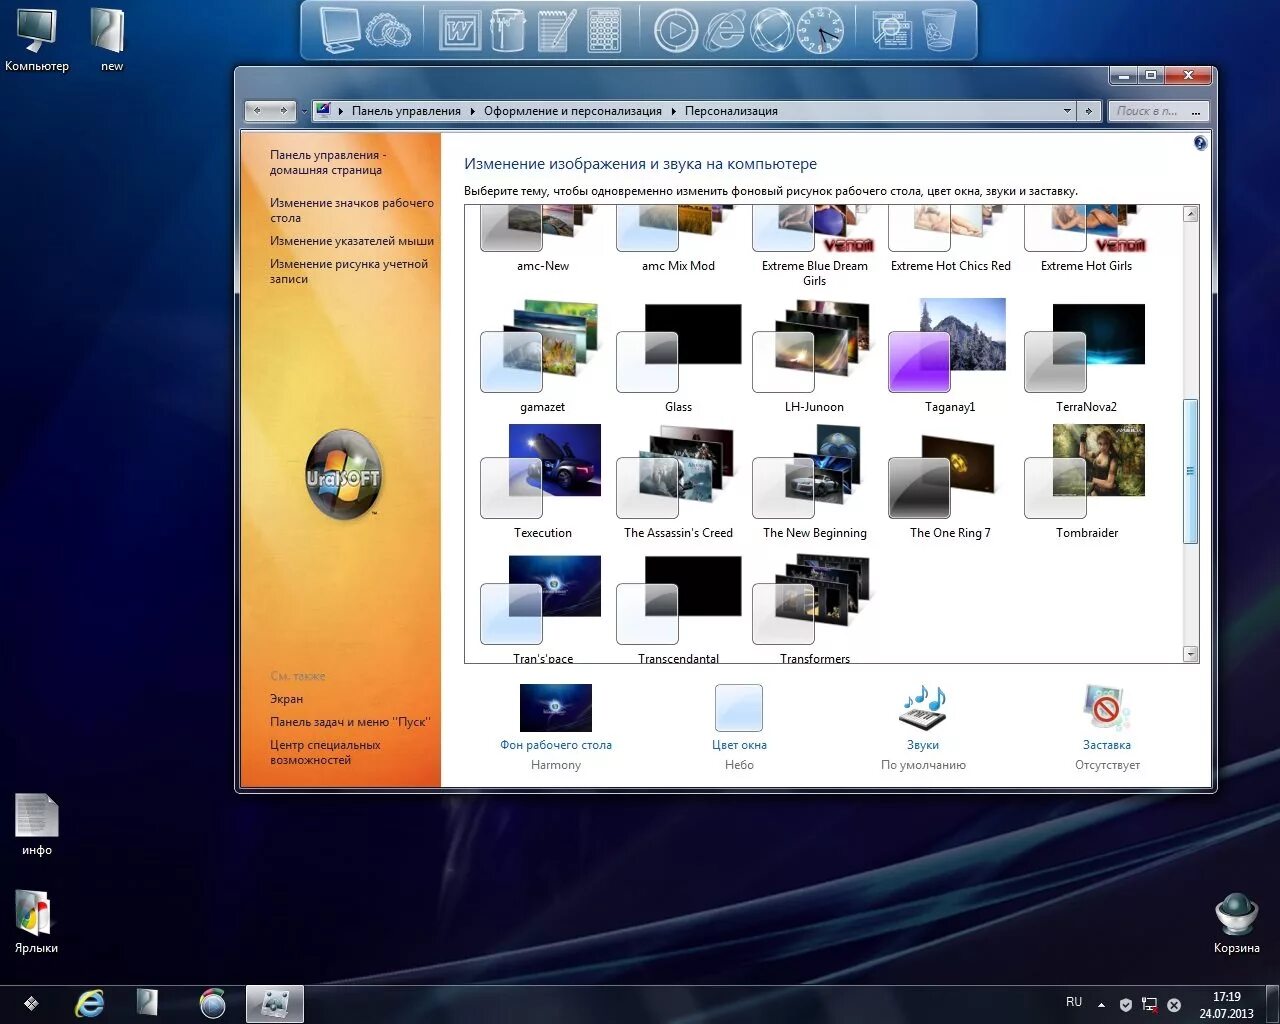Open the Ярлыки desktop folder
Image resolution: width=1280 pixels, height=1024 pixels.
pyautogui.click(x=37, y=921)
